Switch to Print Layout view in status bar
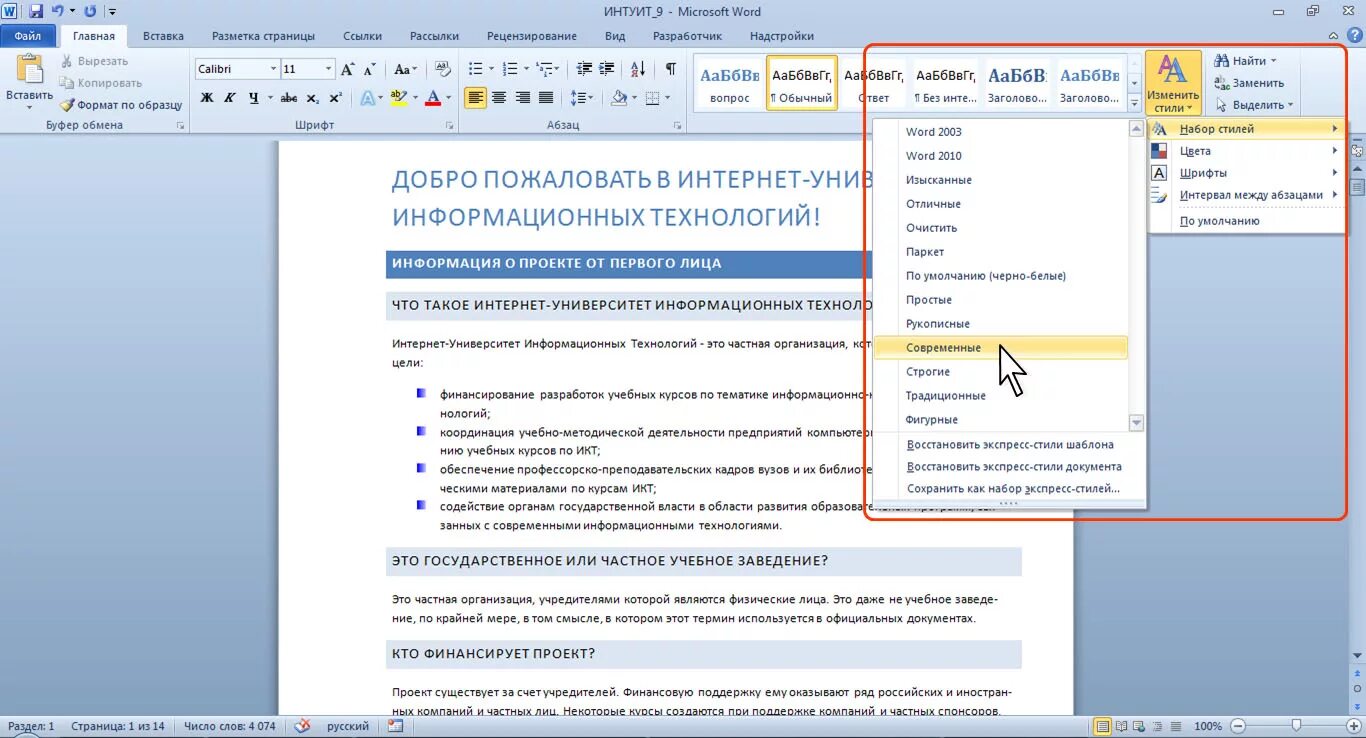 [x=1103, y=726]
